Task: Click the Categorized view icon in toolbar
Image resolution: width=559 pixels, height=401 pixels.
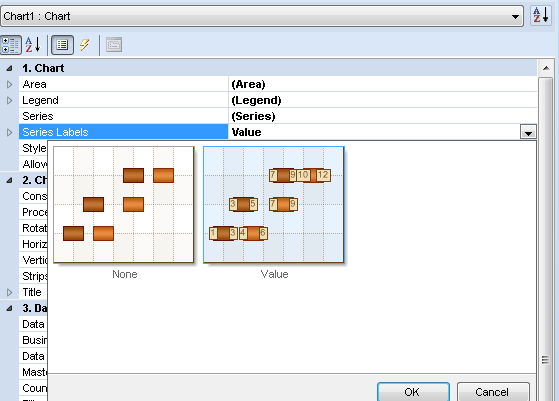Action: pyautogui.click(x=11, y=45)
